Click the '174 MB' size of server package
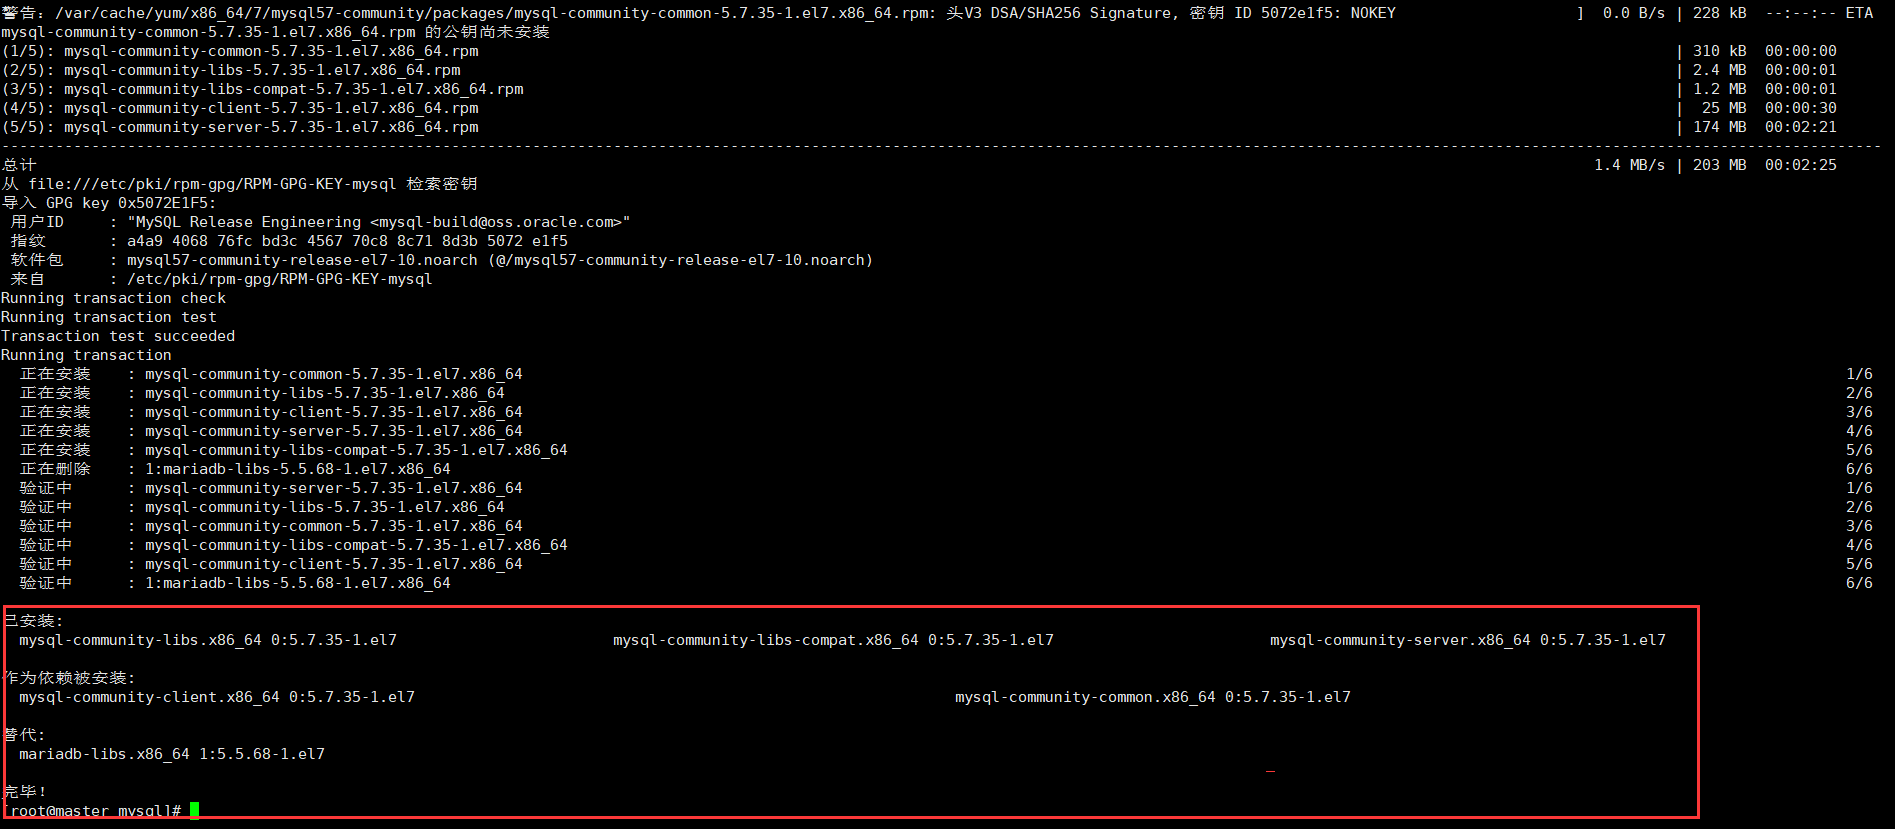 click(1720, 127)
